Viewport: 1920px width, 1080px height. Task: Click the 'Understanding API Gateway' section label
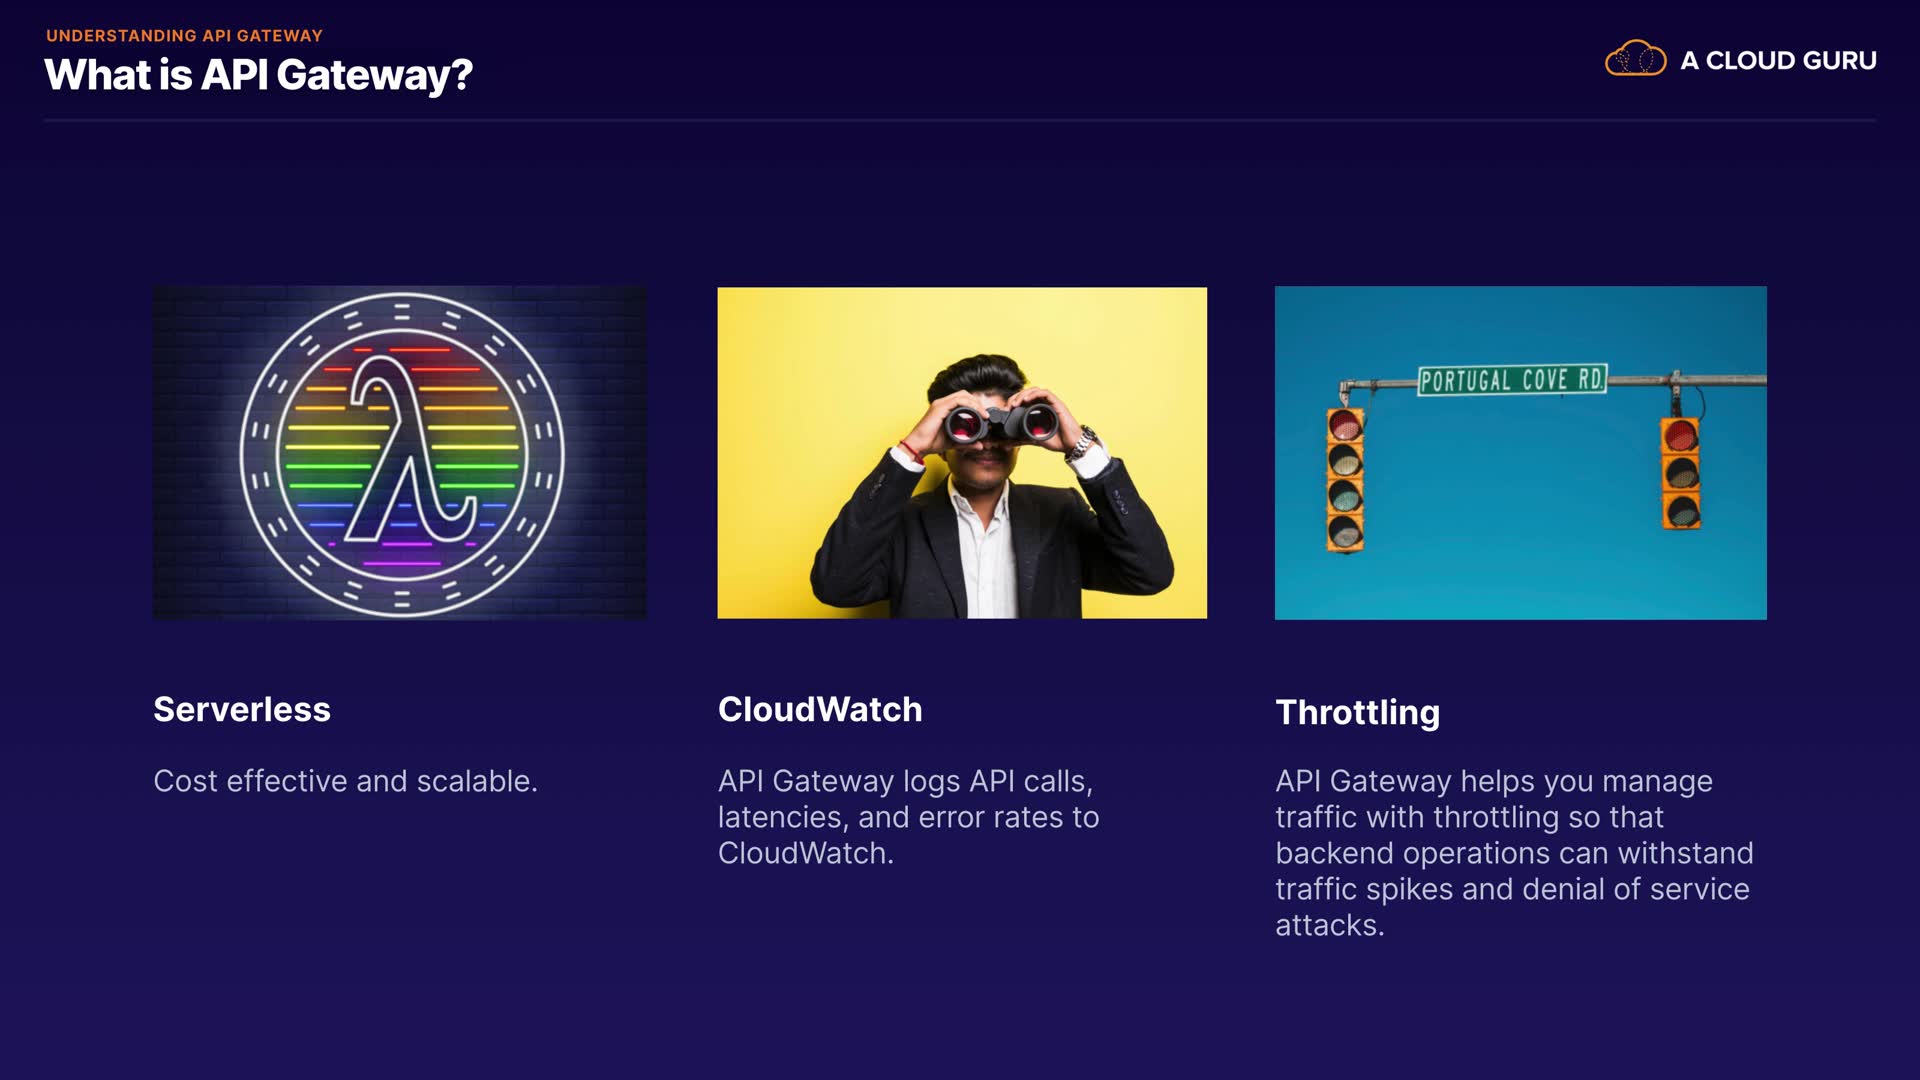point(184,35)
